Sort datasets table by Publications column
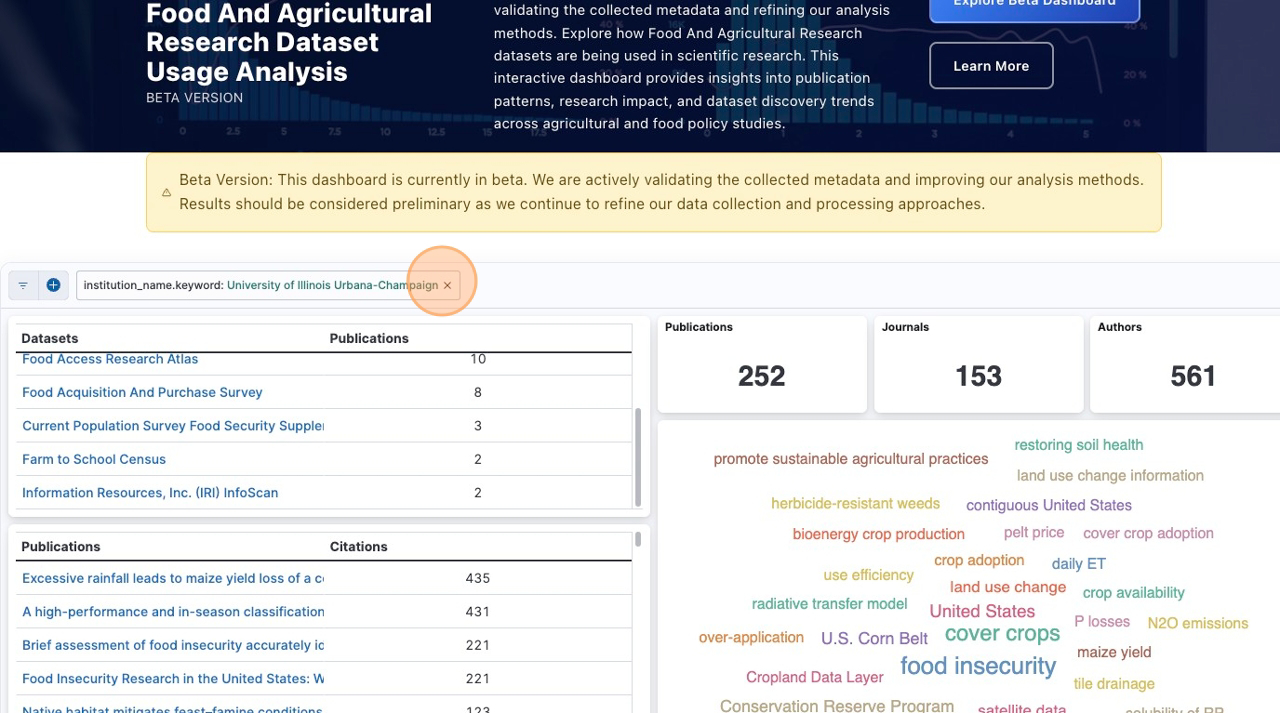Screen dimensions: 1280x713 [x=369, y=338]
